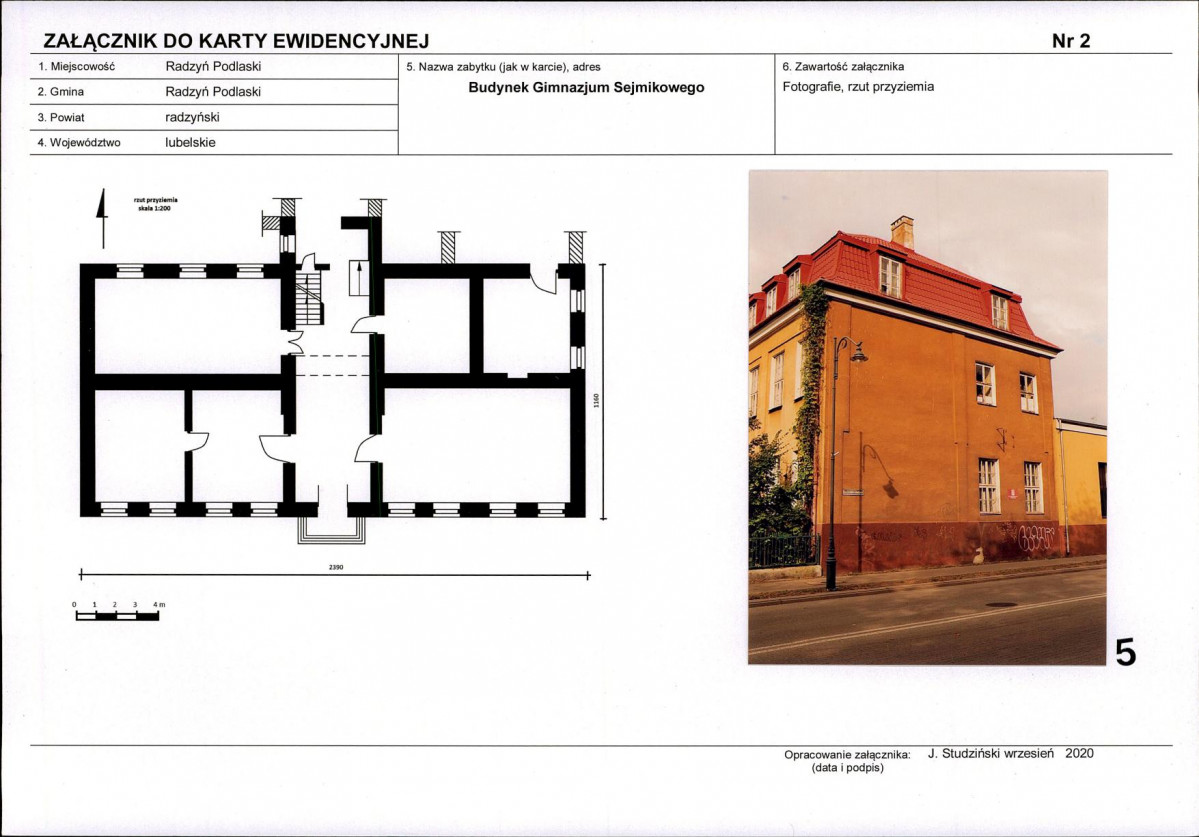This screenshot has height=837, width=1199.
Task: Open the building photograph
Action: [928, 417]
